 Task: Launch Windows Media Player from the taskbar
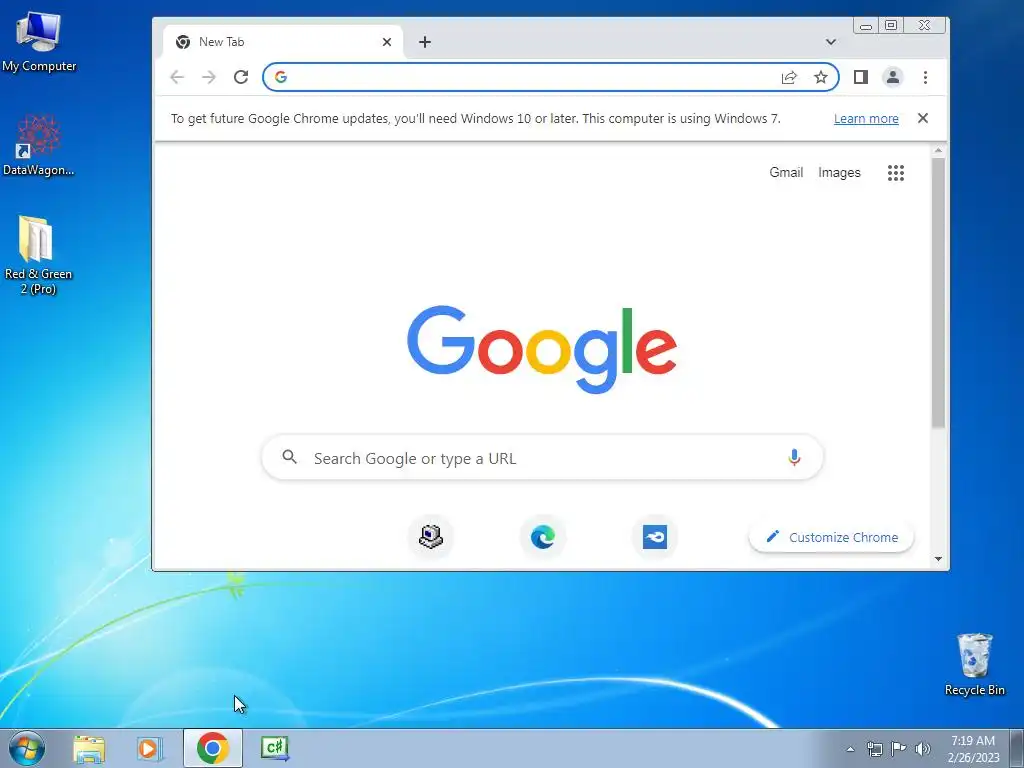coord(150,748)
